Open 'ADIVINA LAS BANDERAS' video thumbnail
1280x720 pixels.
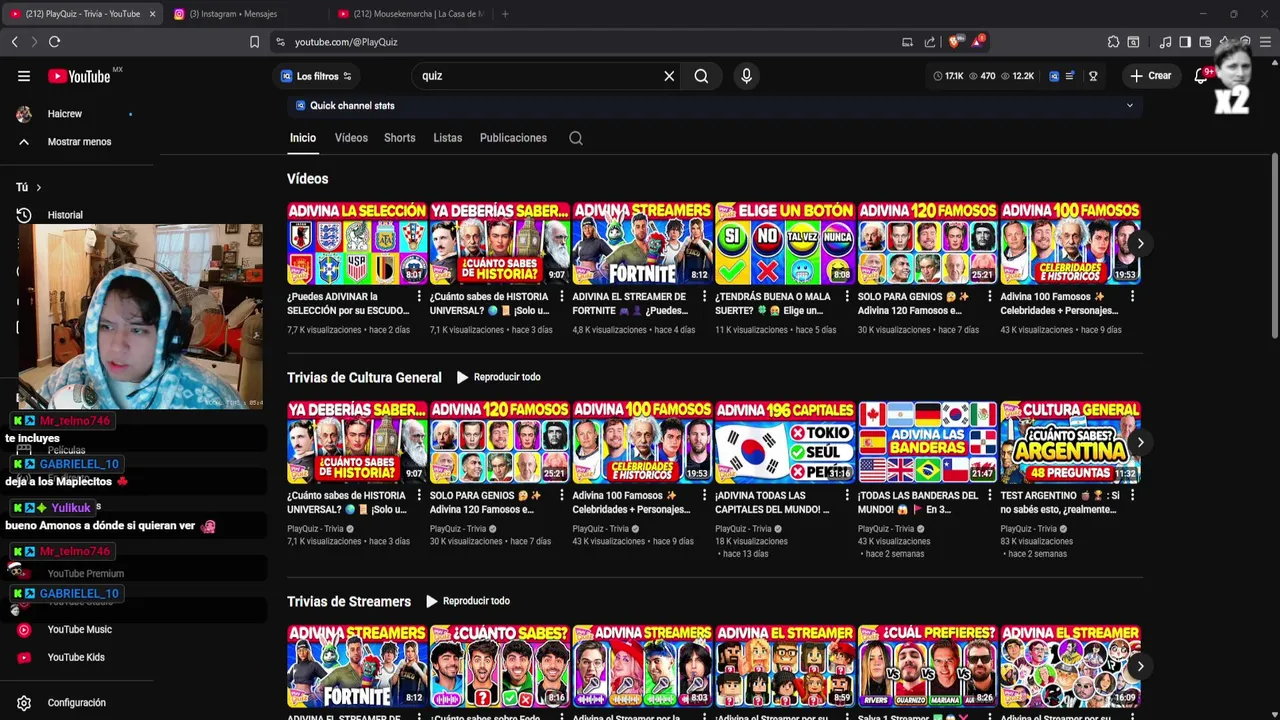coord(928,442)
